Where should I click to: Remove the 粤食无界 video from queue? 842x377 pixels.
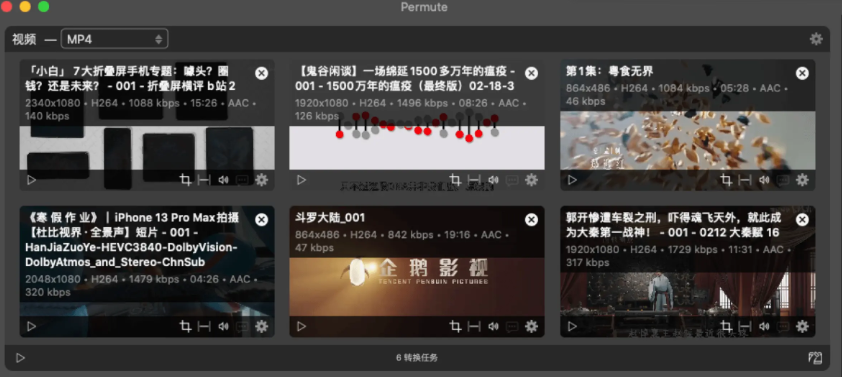coord(802,74)
